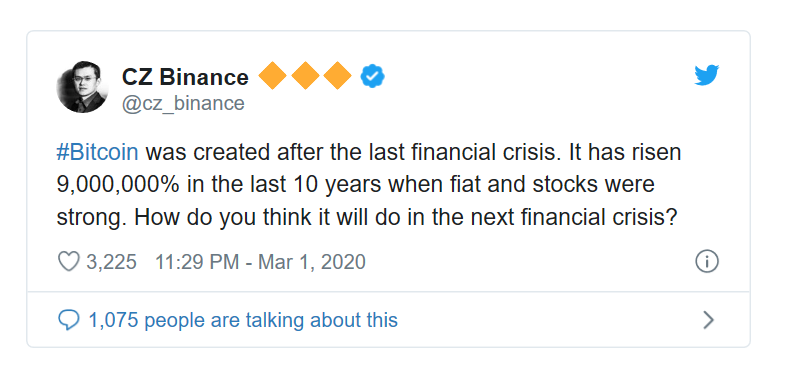The image size is (795, 375).
Task: Click the 3,225 likes count
Action: (112, 262)
